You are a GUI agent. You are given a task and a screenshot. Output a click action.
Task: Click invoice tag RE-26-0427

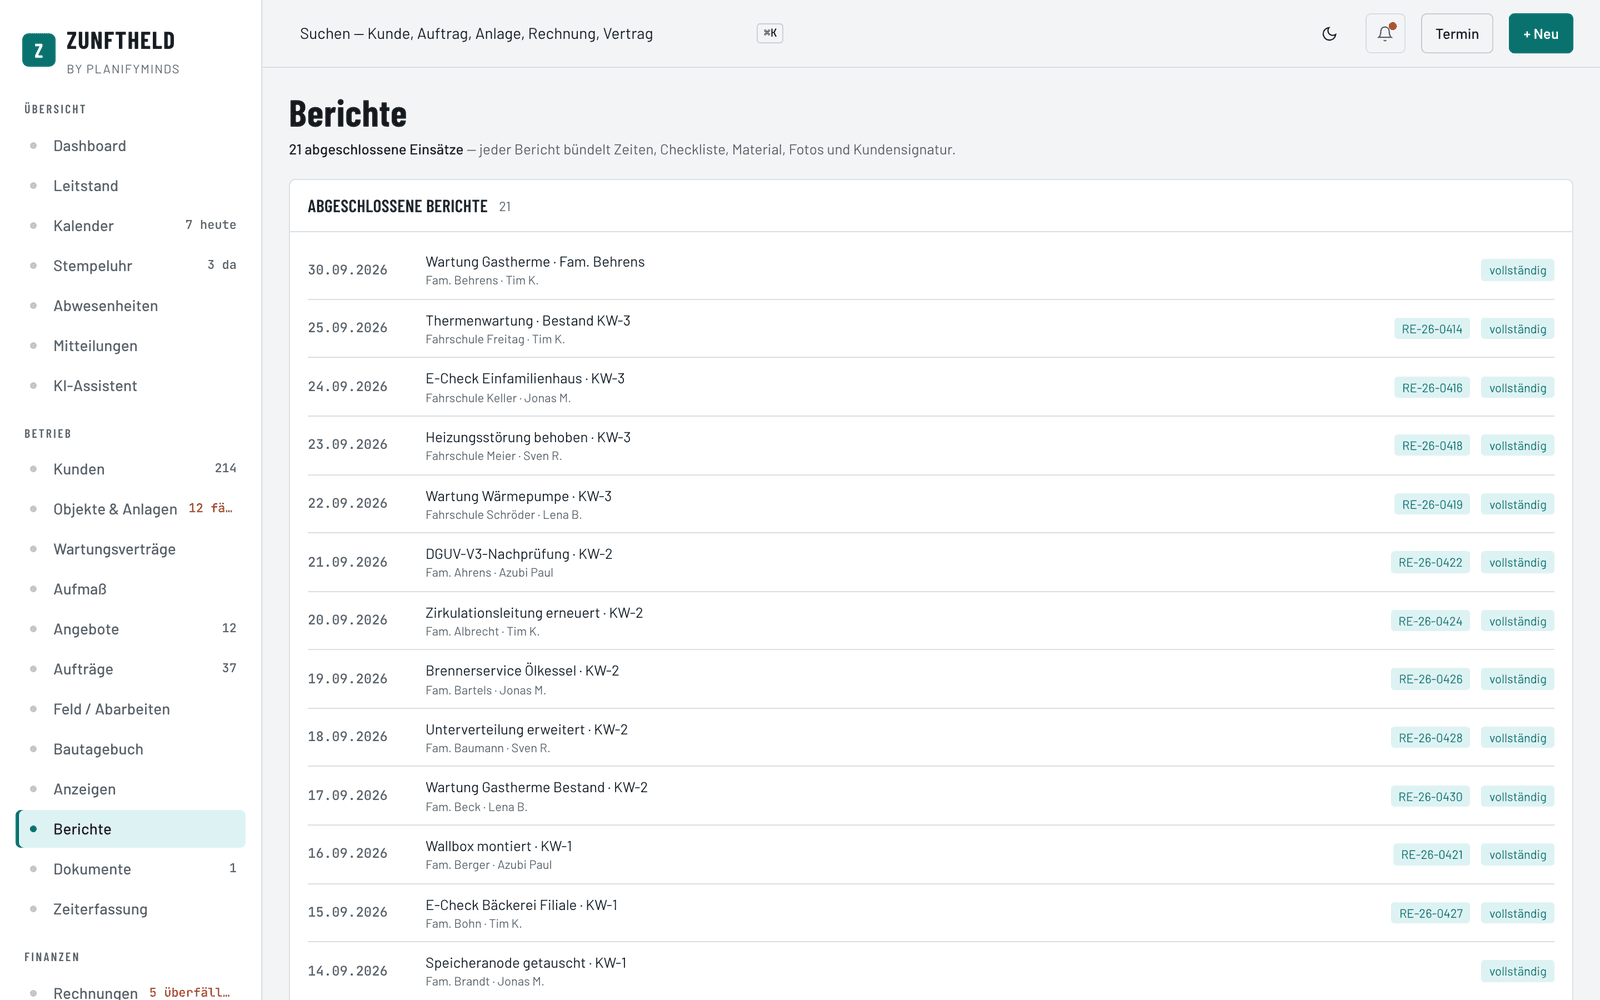pyautogui.click(x=1430, y=914)
